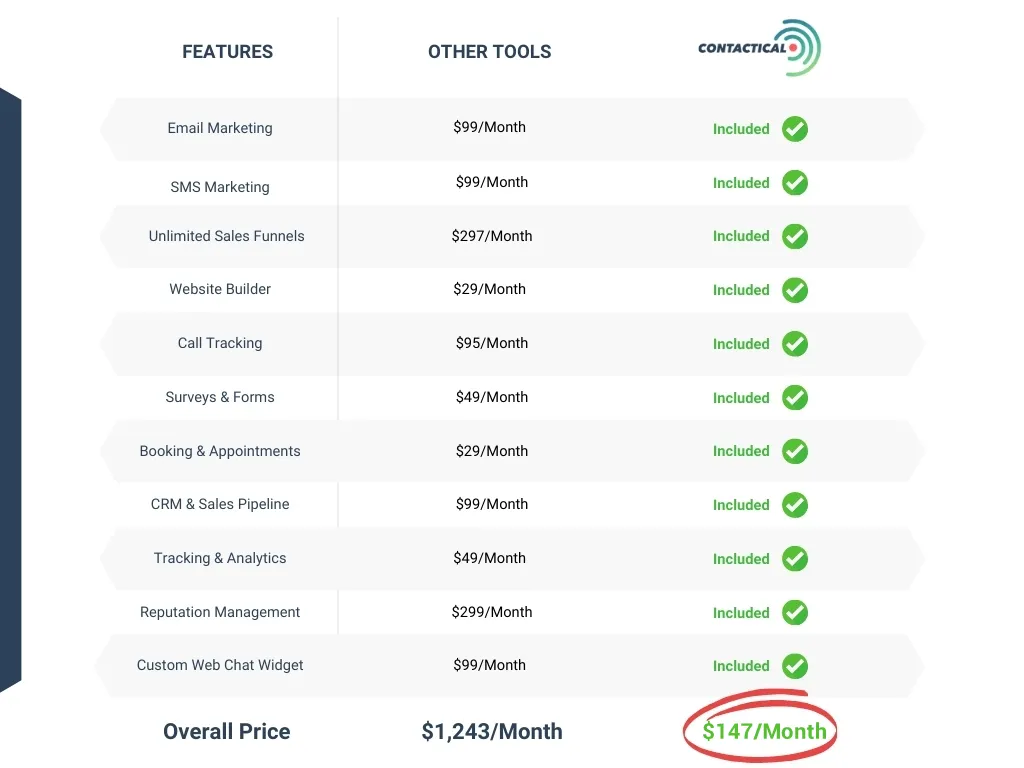
Task: Click the $297/Month Sales Funnels price
Action: pyautogui.click(x=492, y=236)
